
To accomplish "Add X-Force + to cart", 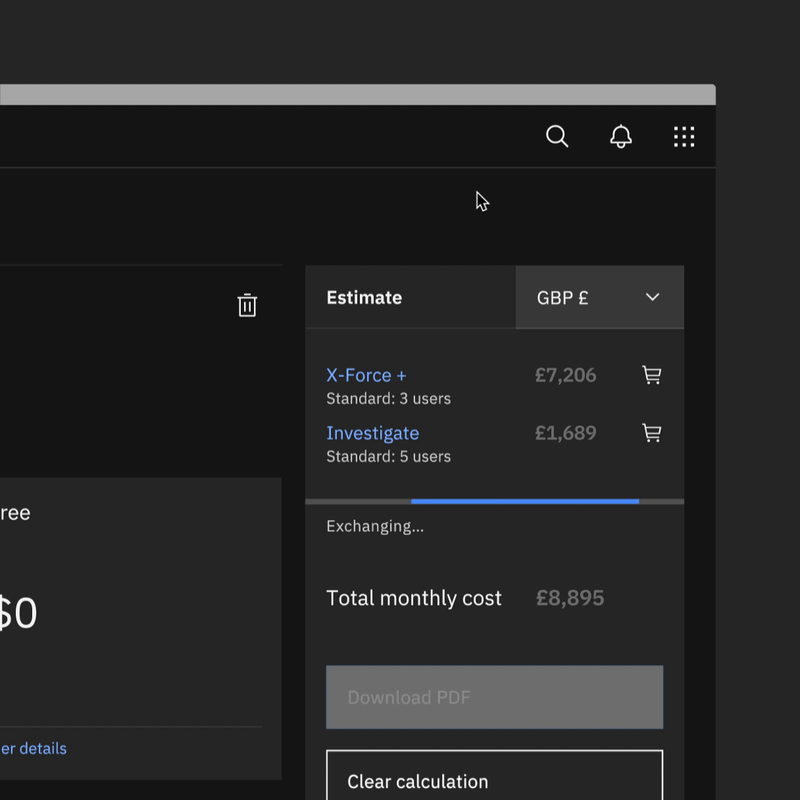I will coord(652,375).
